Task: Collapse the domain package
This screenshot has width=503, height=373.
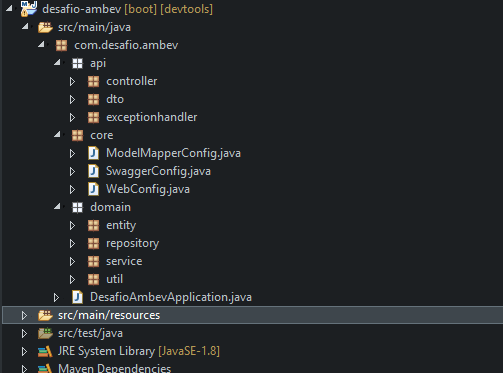Action: (57, 206)
